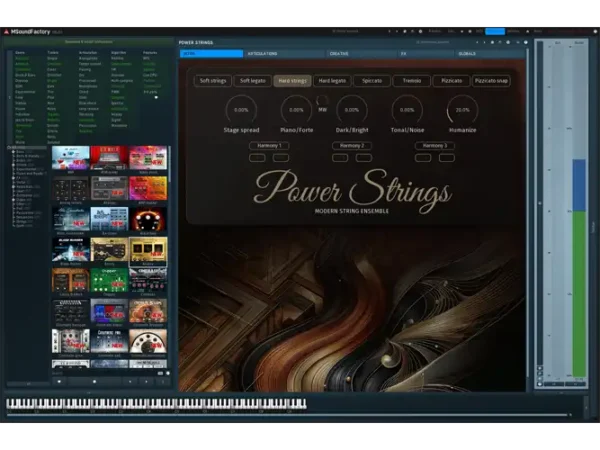
Task: Select the Spiccato articulation
Action: click(x=372, y=81)
